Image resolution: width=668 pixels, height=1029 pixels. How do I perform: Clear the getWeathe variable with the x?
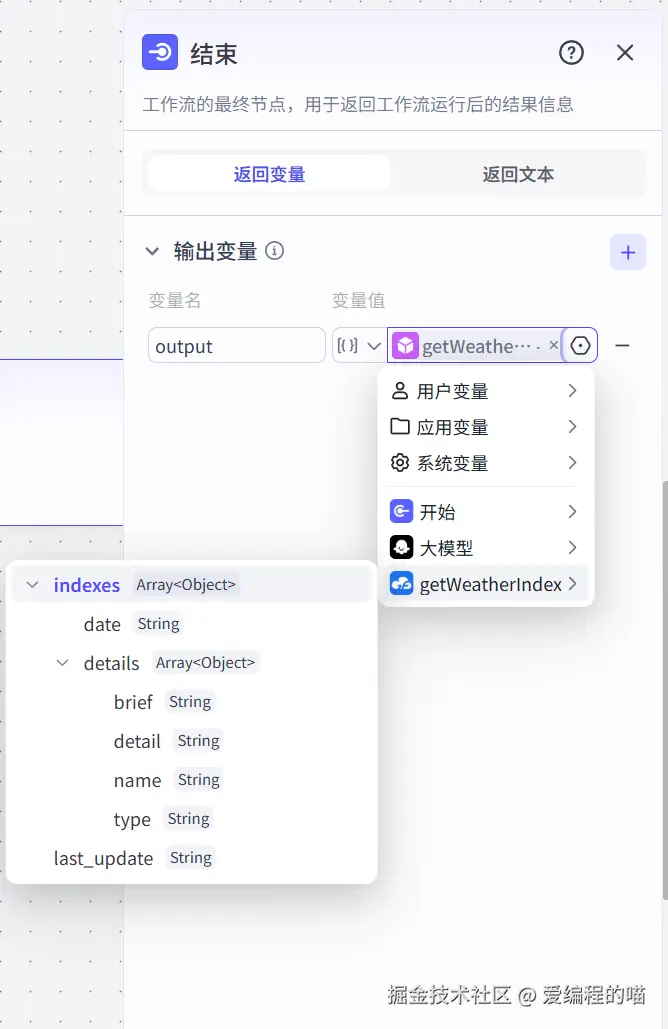click(x=554, y=345)
